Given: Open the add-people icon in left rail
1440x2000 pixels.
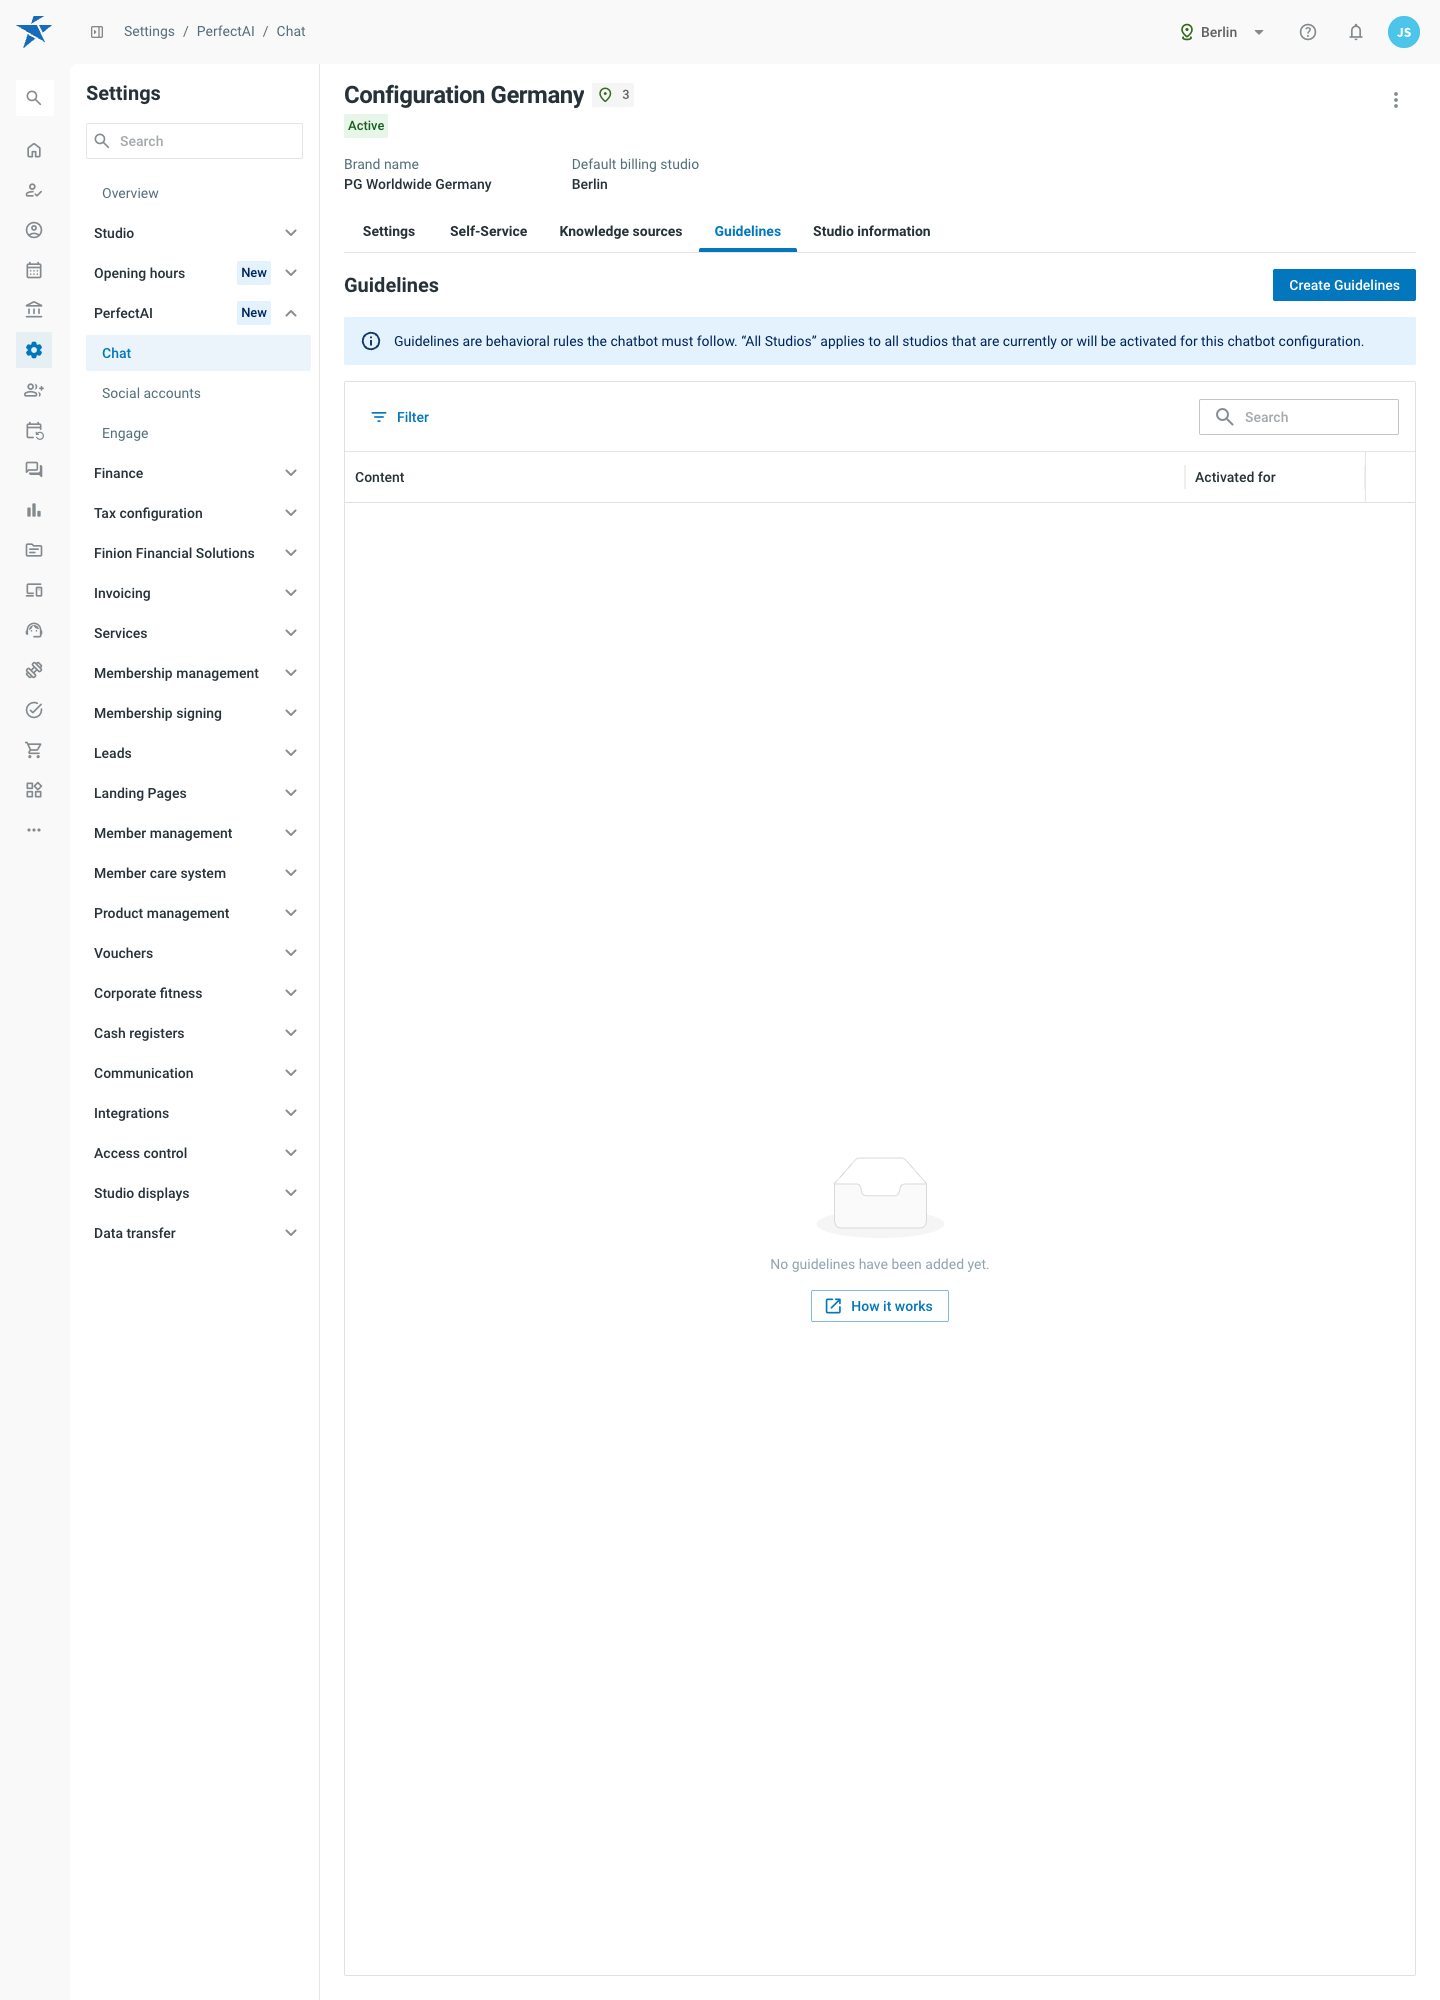Looking at the screenshot, I should click(34, 390).
